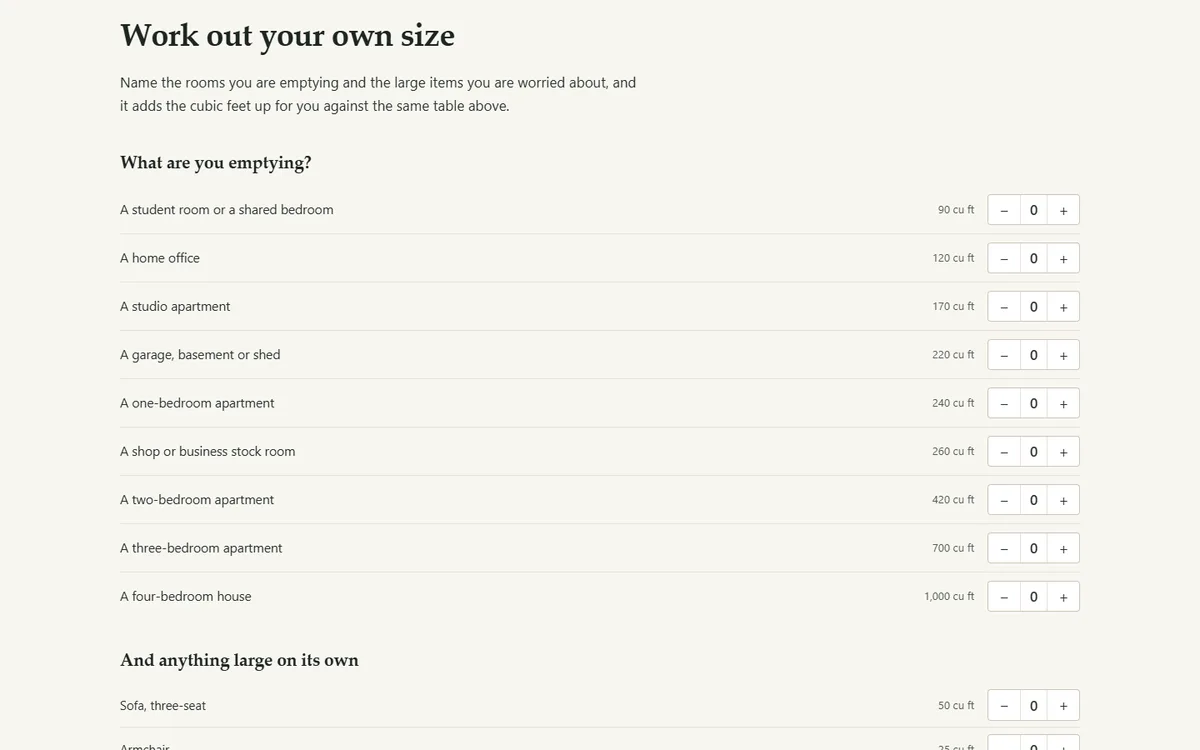Click the '170 cu ft' value
This screenshot has height=750, width=1200.
coord(953,307)
